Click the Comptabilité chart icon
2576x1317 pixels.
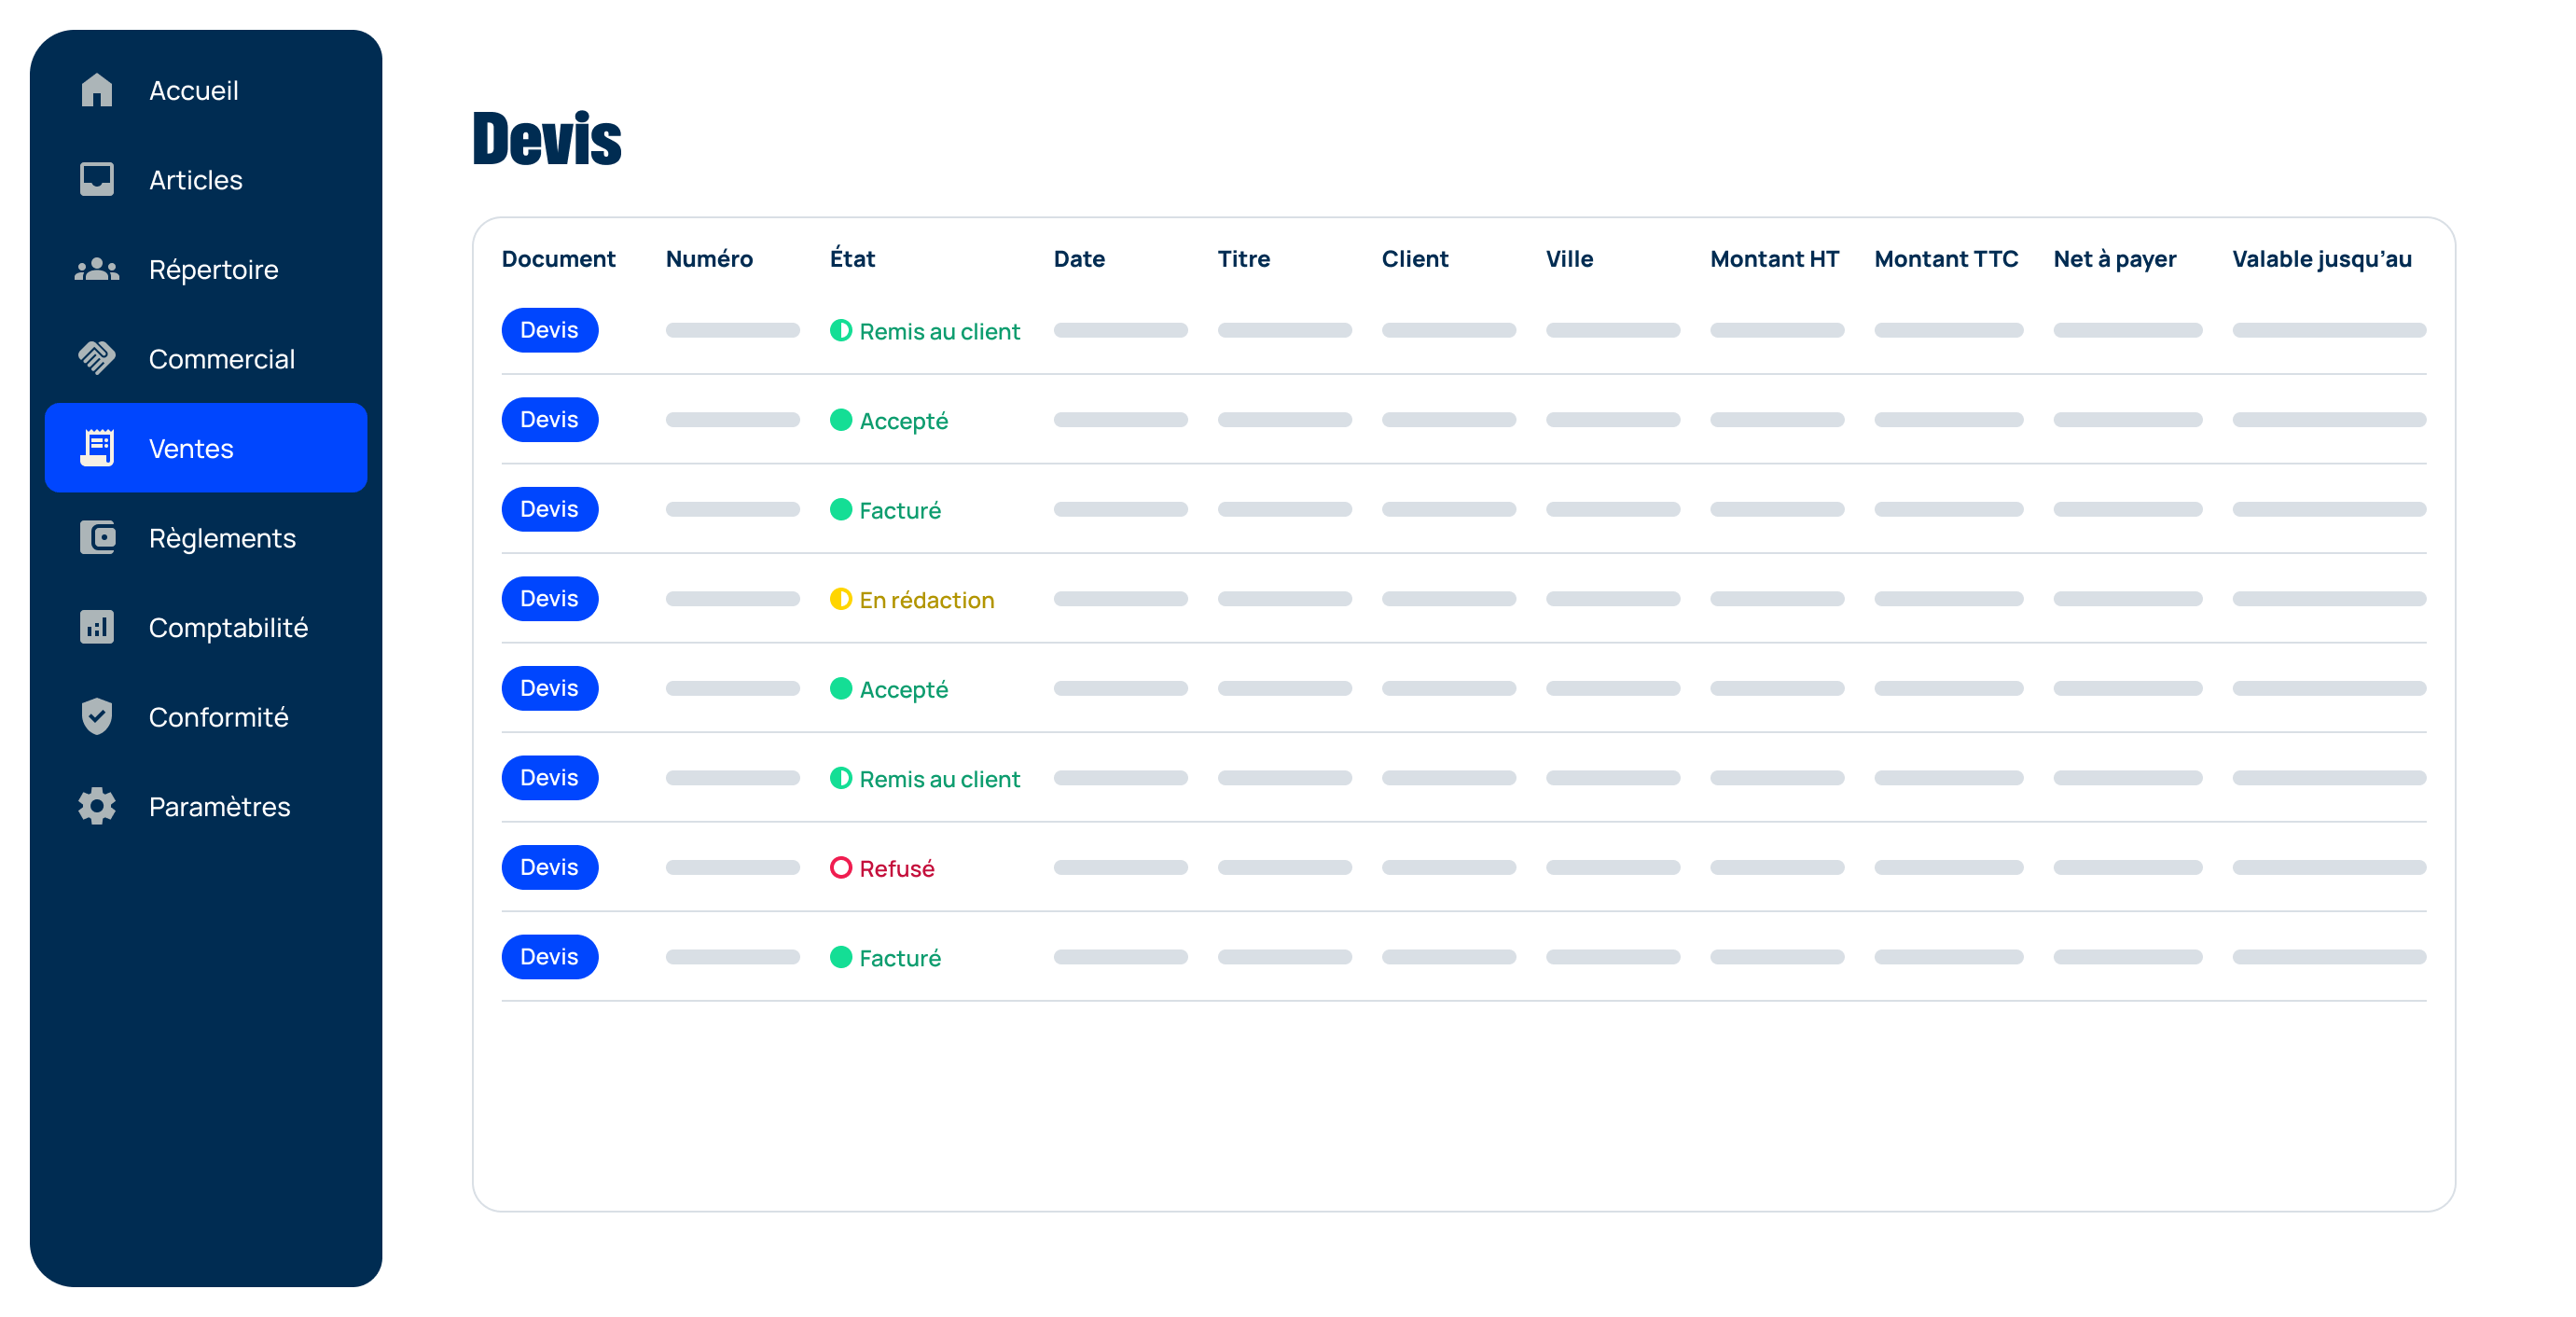pyautogui.click(x=97, y=627)
